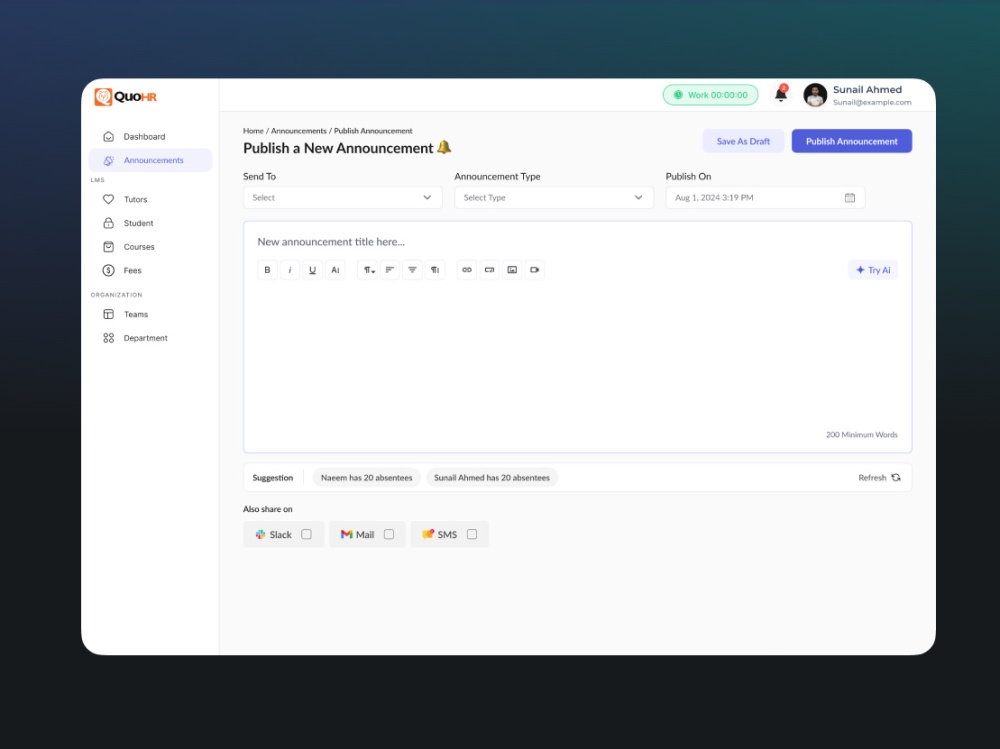This screenshot has width=1000, height=749.
Task: Click the paragraph direction icon
Action: pyautogui.click(x=435, y=270)
